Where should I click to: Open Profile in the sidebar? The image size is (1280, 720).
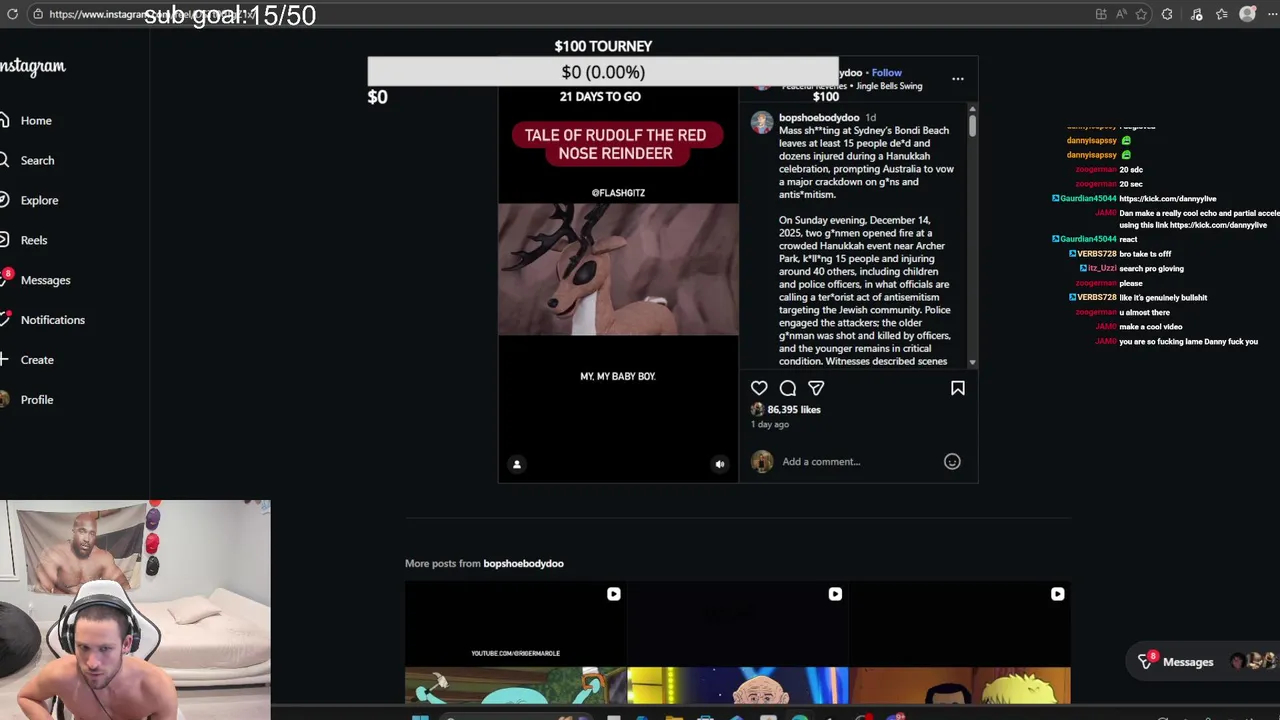pos(27,400)
